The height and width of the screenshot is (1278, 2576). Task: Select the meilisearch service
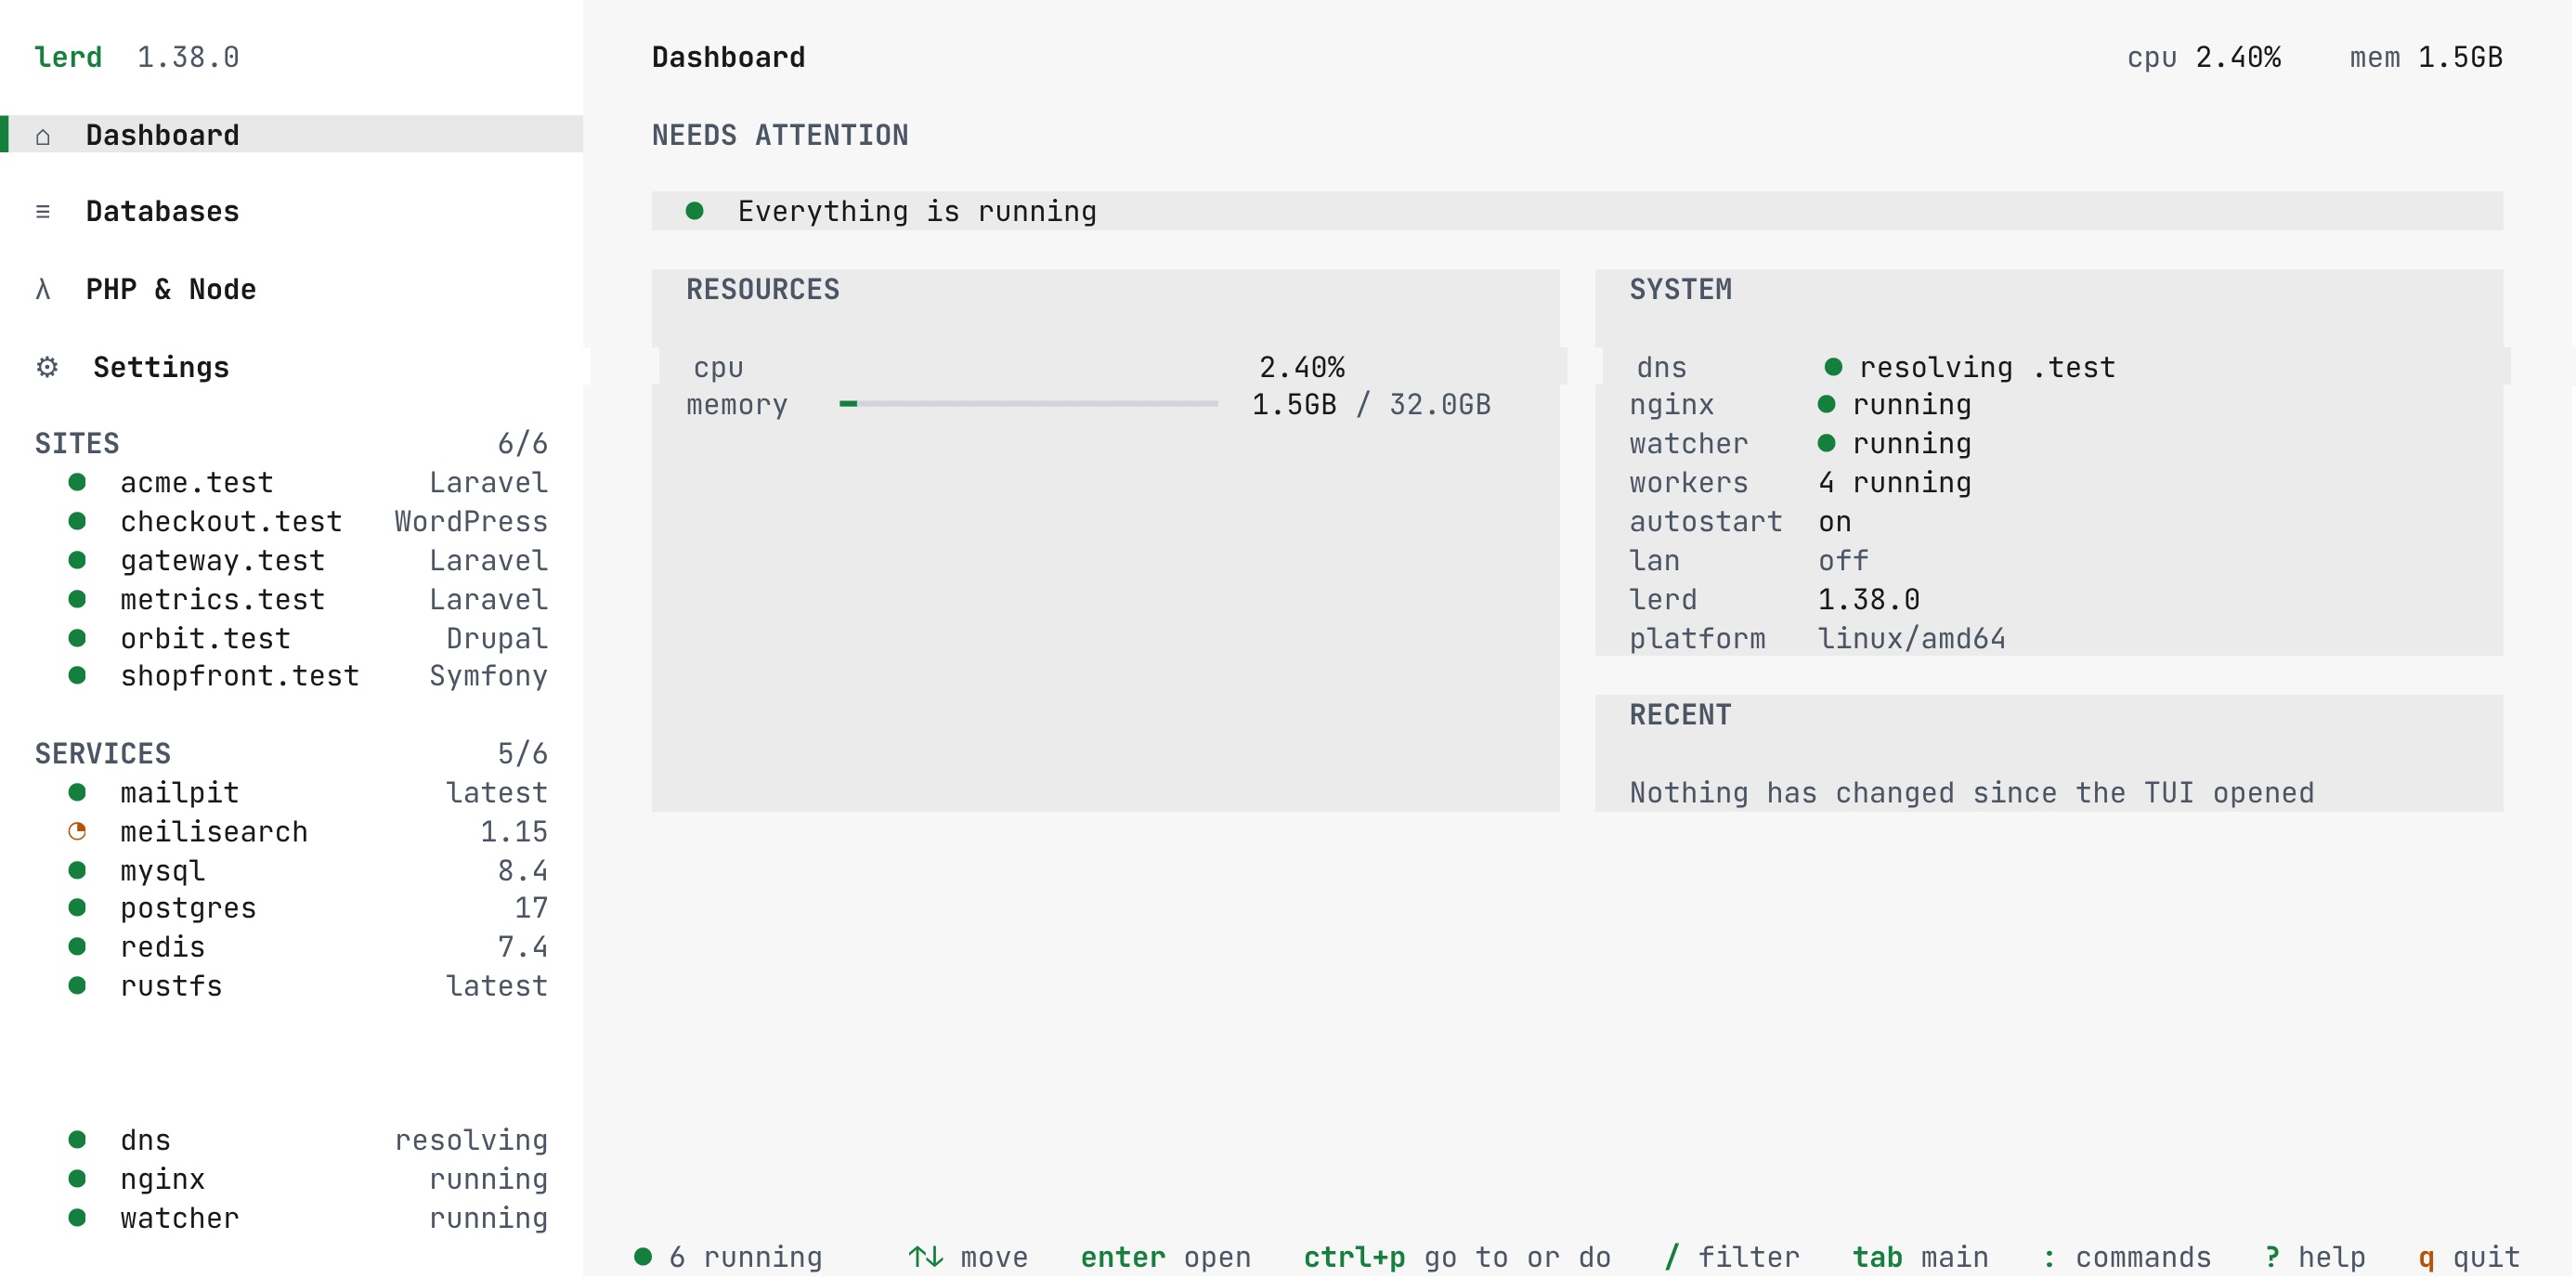(291, 832)
